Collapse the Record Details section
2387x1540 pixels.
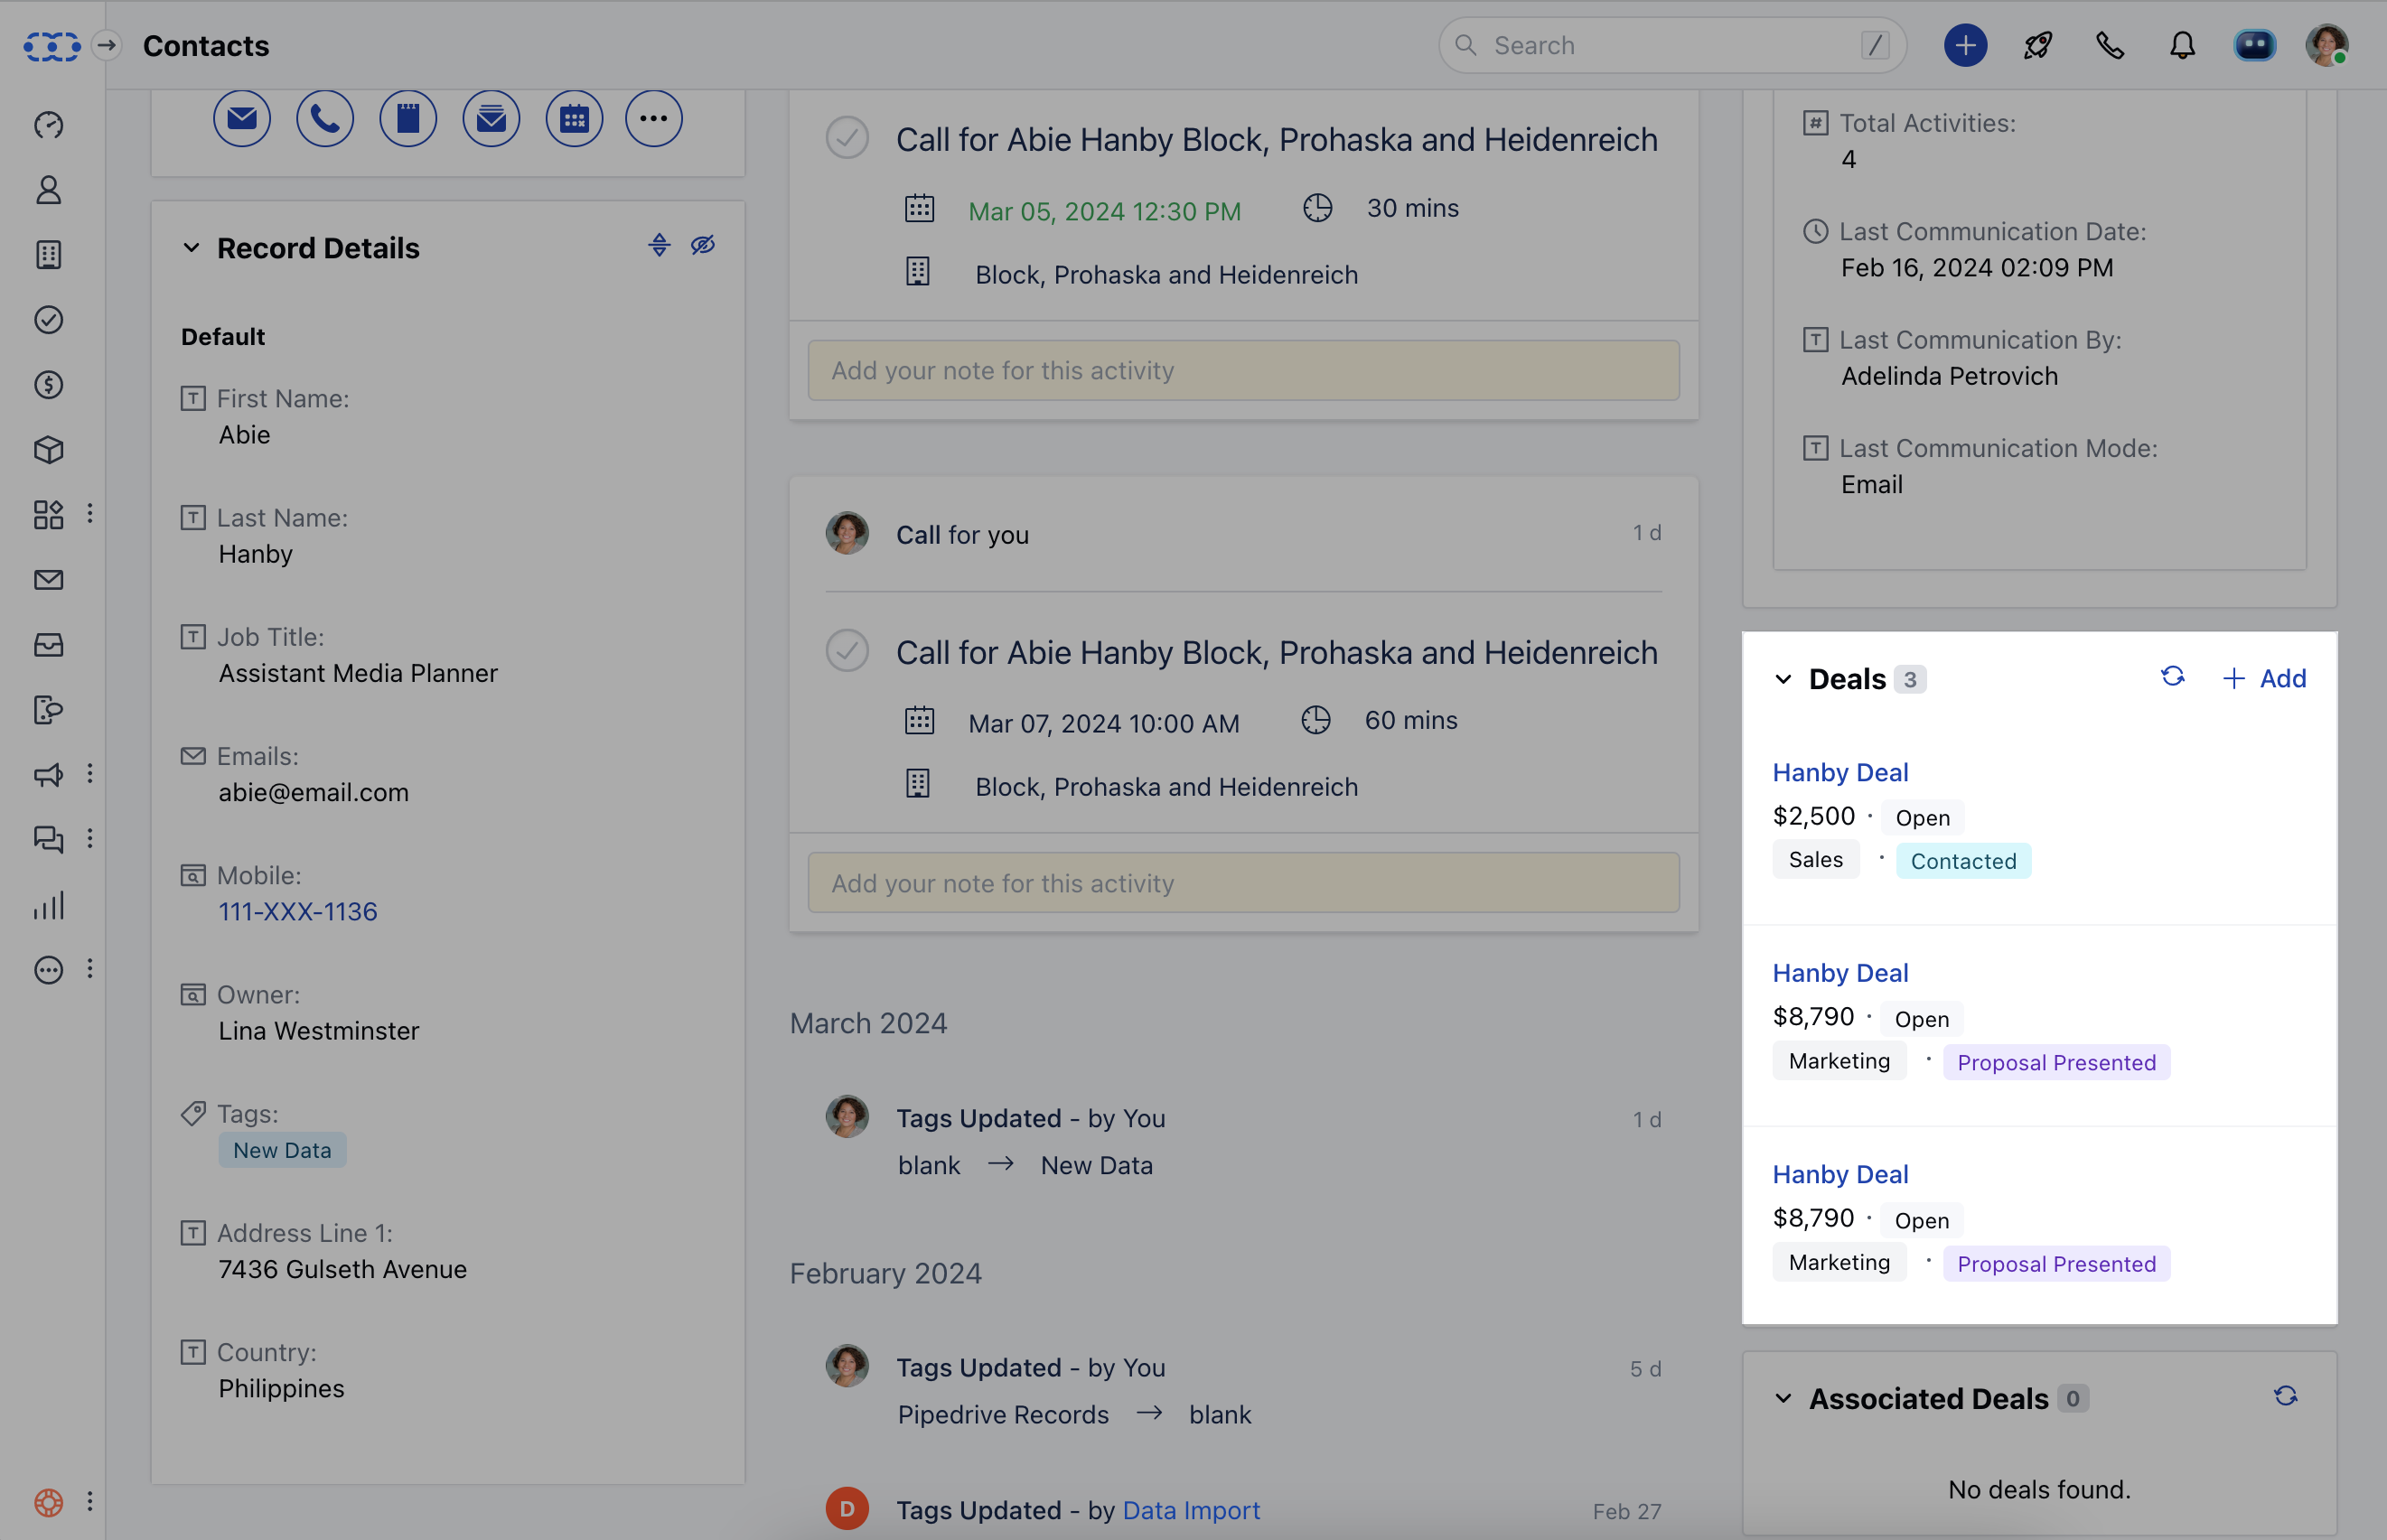point(191,247)
